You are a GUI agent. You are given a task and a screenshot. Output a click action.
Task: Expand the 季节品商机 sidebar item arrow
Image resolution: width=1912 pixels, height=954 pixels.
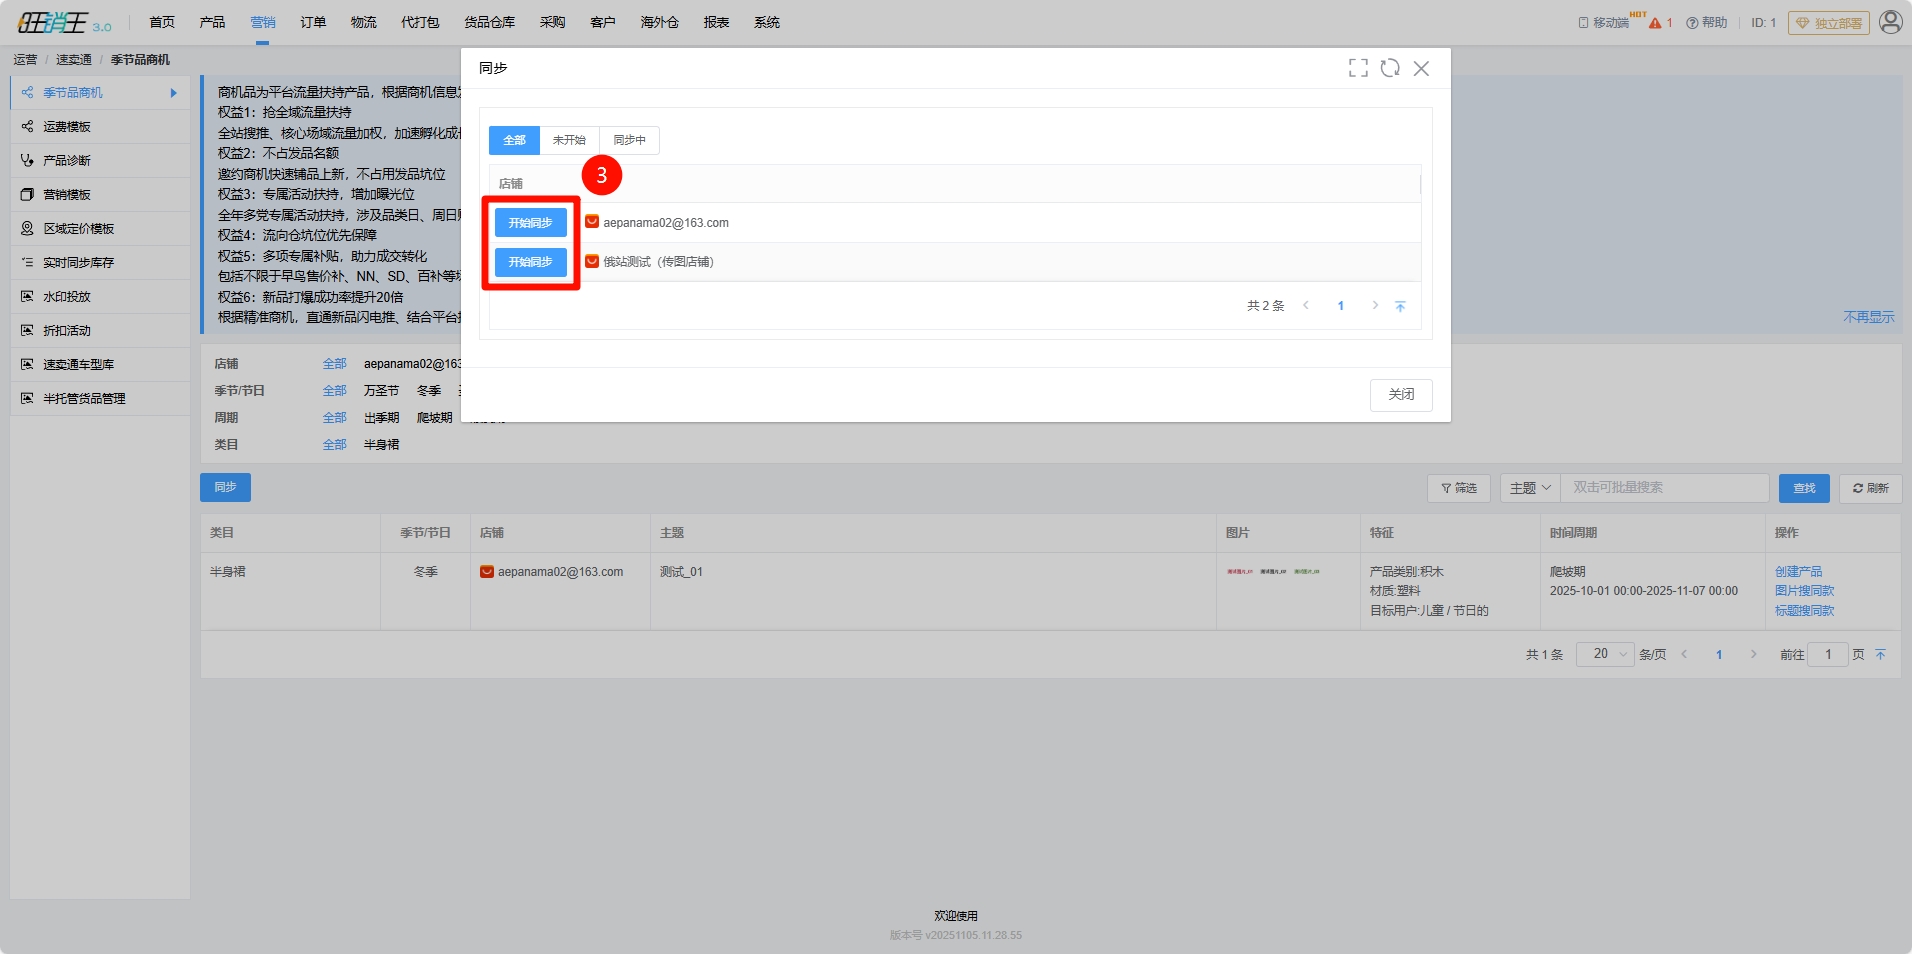[x=174, y=93]
